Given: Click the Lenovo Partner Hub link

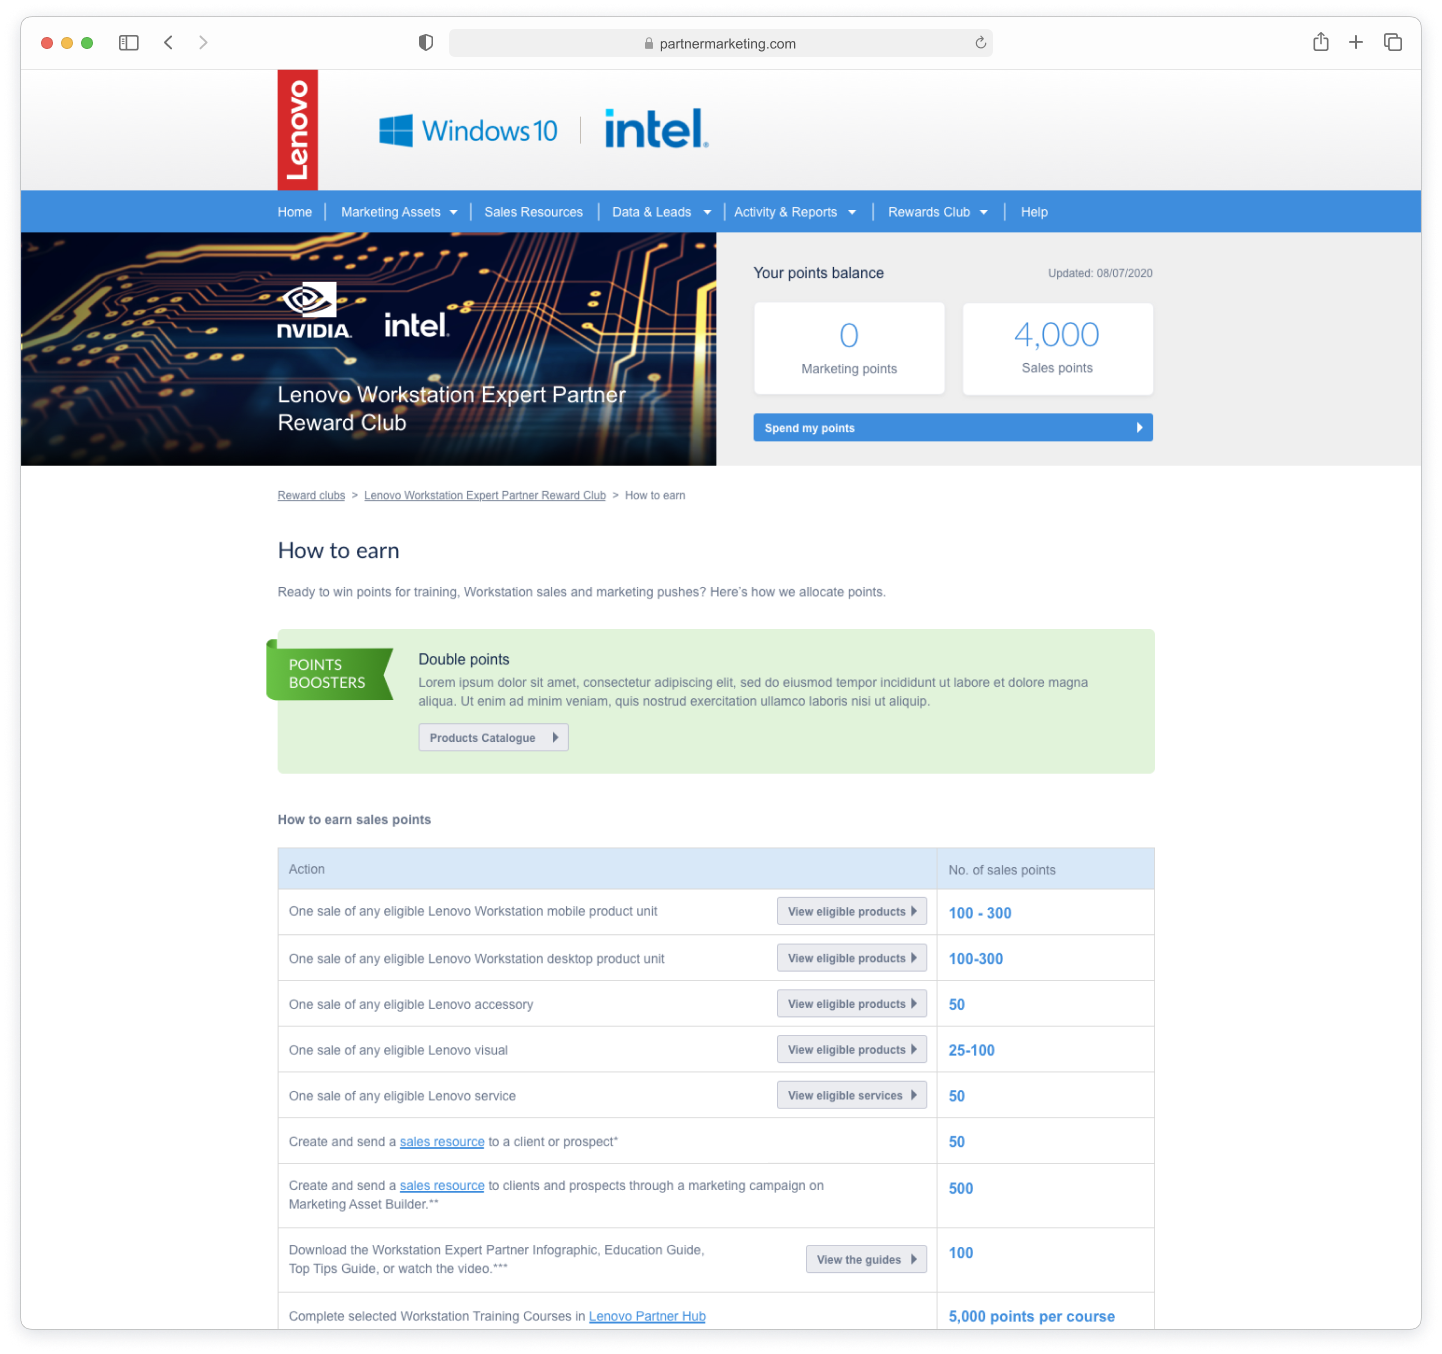Looking at the screenshot, I should tap(647, 1316).
